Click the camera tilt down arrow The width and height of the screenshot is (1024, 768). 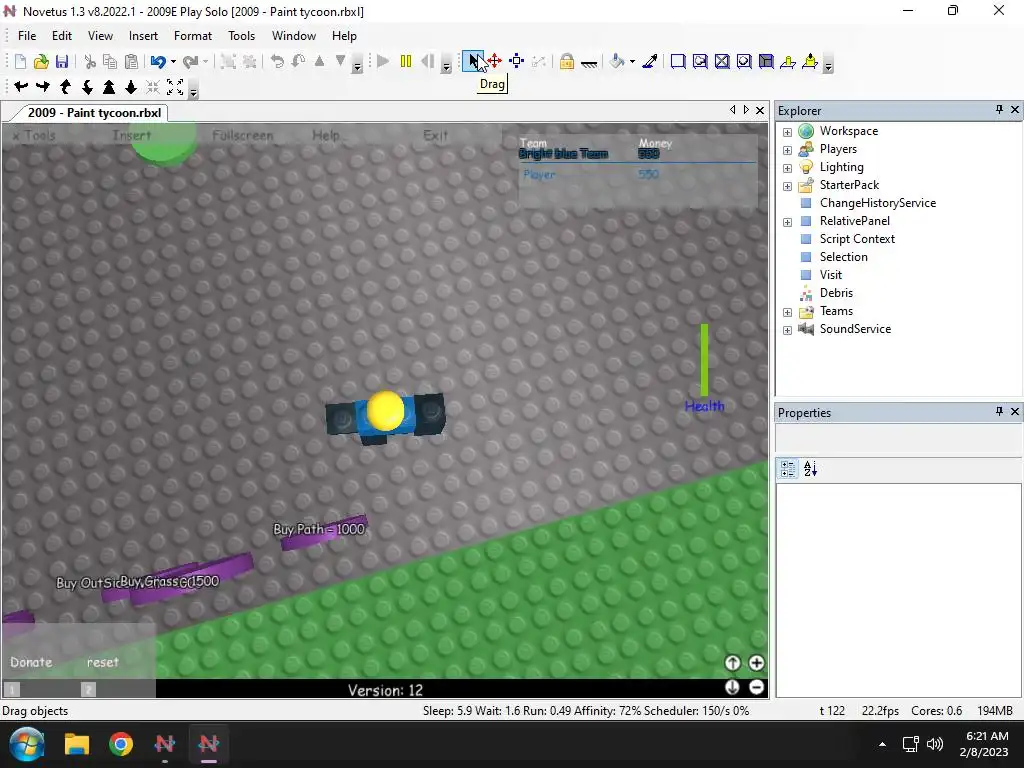click(87, 86)
